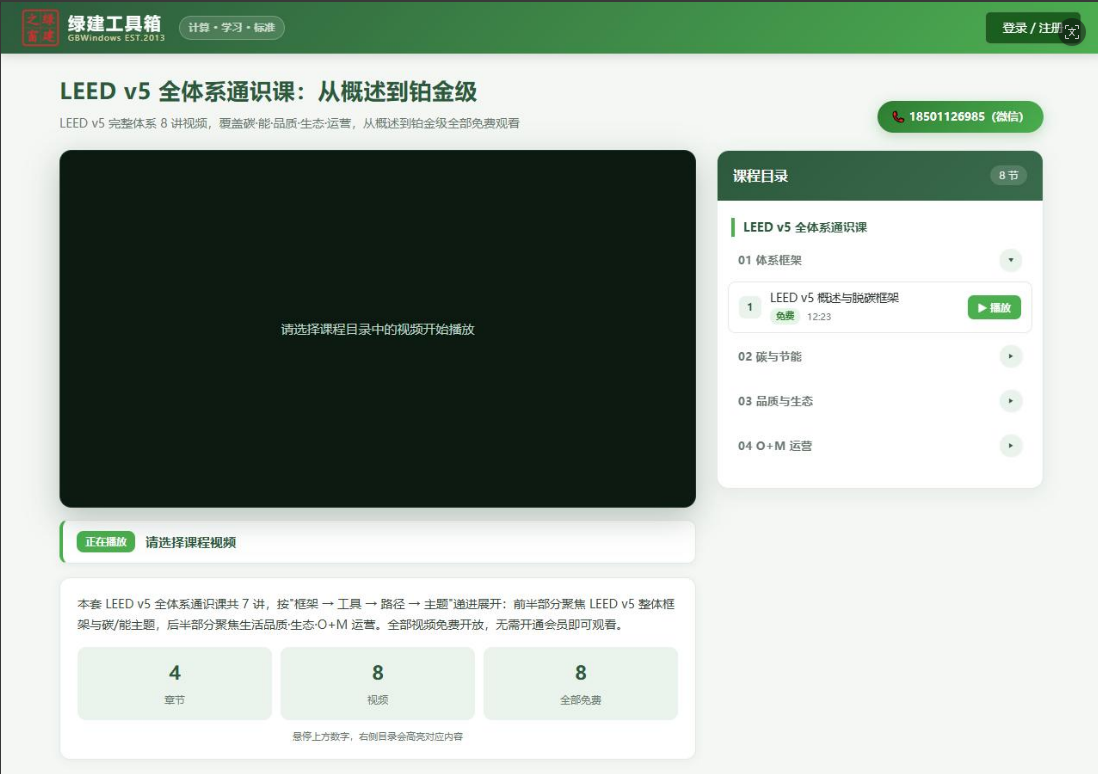Image resolution: width=1098 pixels, height=774 pixels.
Task: Click the expand icon at top-right corner
Action: click(1072, 32)
